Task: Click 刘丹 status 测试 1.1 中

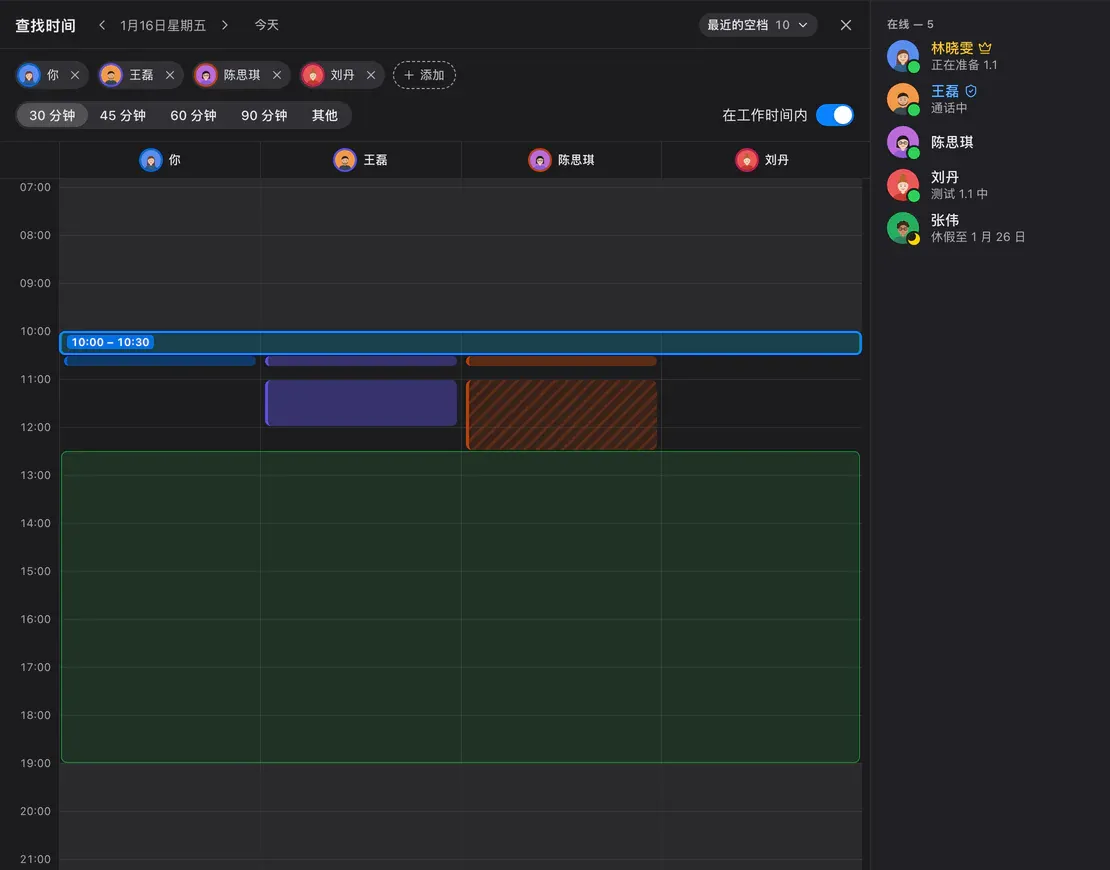Action: pos(959,194)
